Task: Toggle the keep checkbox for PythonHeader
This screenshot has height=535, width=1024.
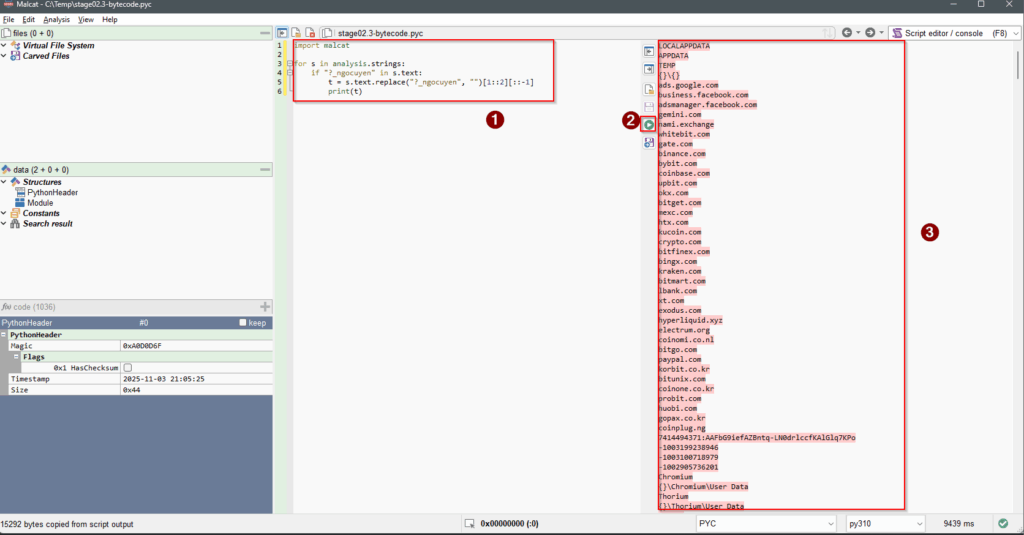Action: pyautogui.click(x=244, y=323)
